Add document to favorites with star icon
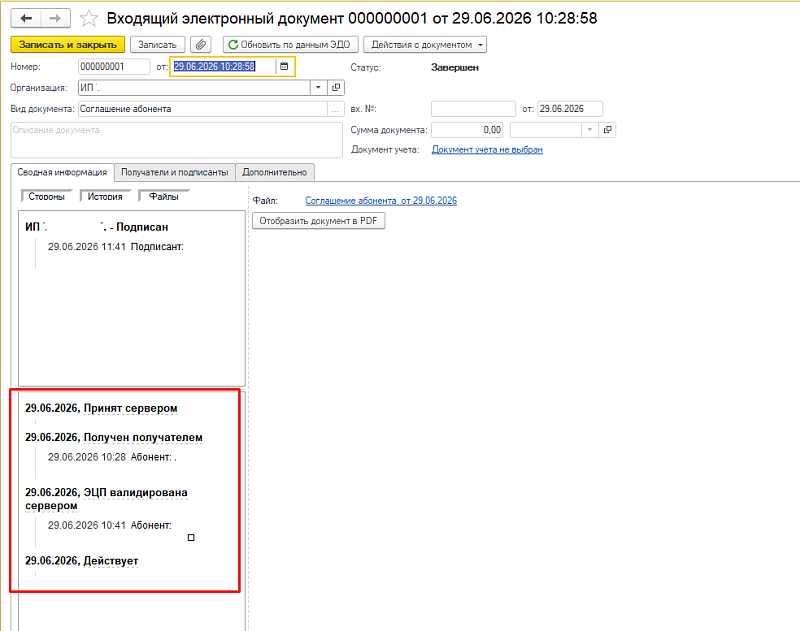 coord(89,19)
